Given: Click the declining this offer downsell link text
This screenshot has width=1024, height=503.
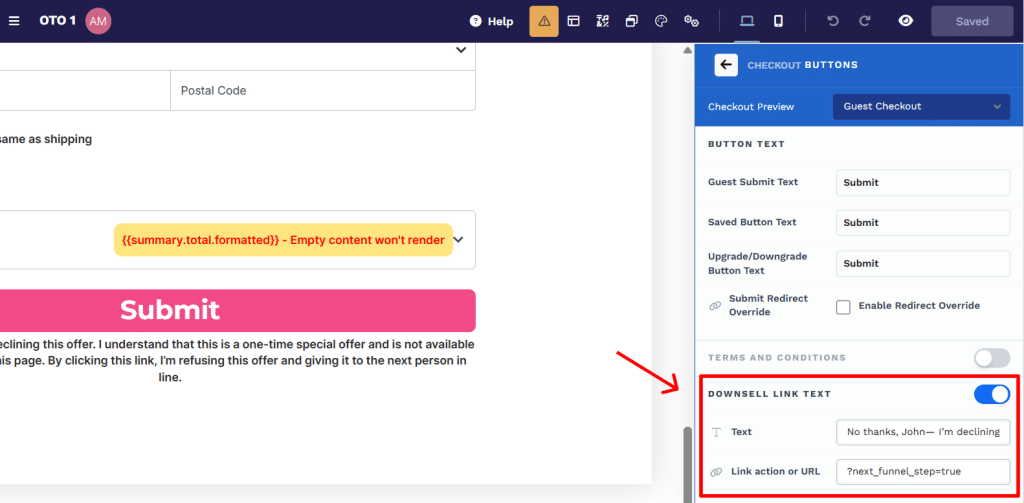Looking at the screenshot, I should [x=236, y=361].
